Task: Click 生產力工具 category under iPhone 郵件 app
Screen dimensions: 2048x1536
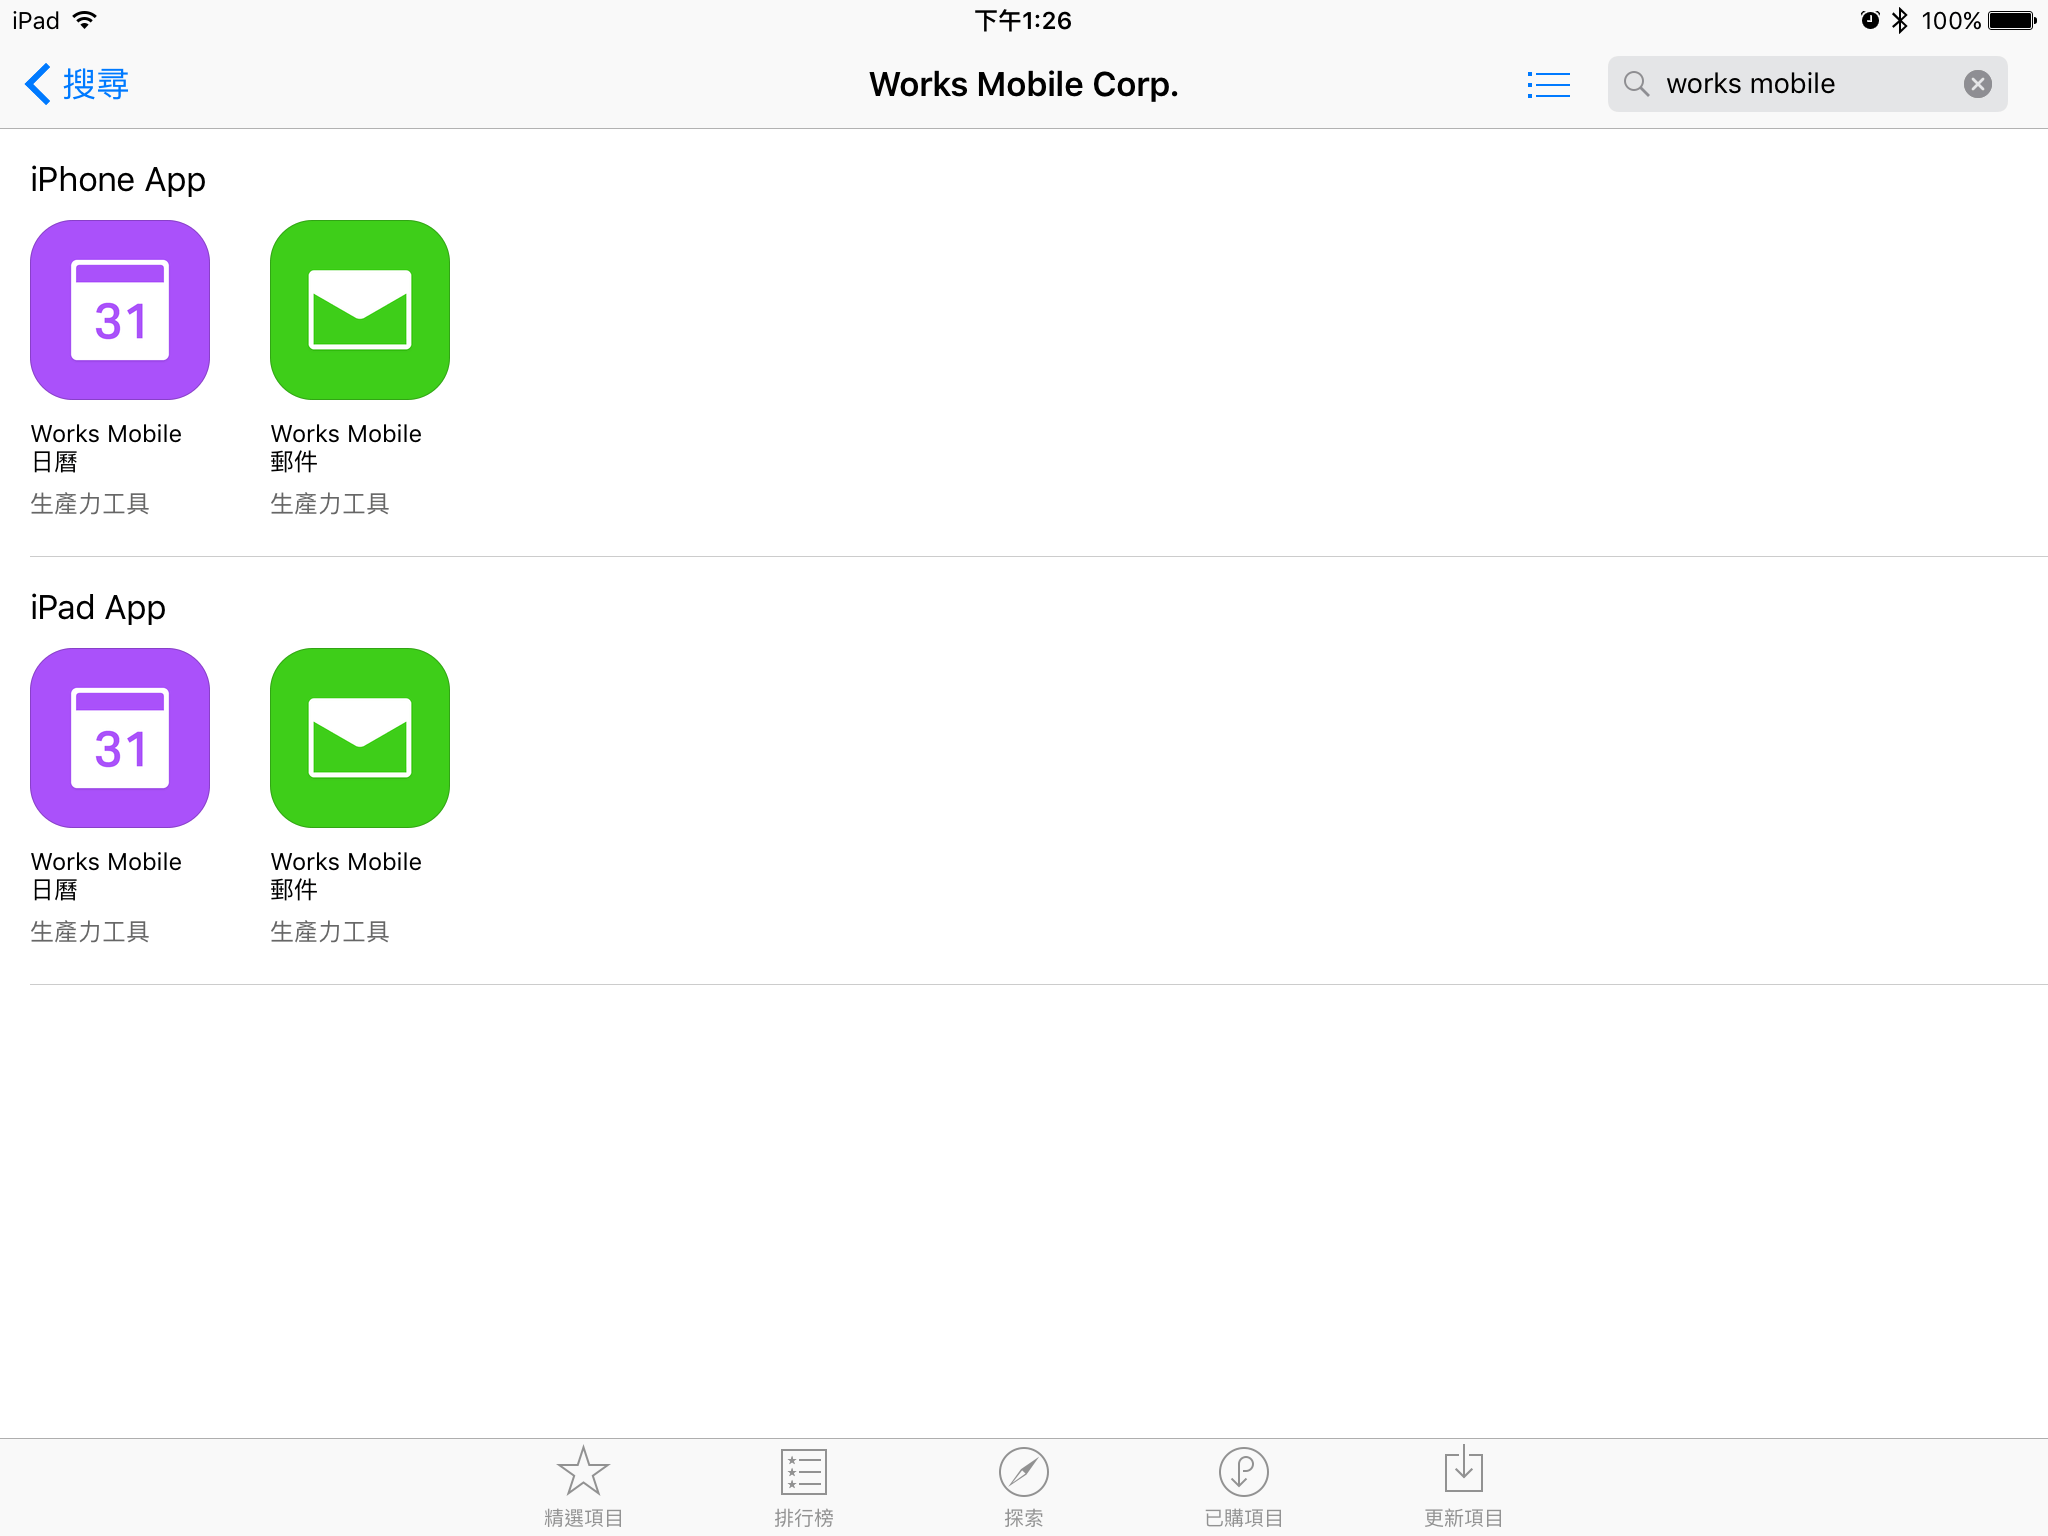Action: click(330, 503)
